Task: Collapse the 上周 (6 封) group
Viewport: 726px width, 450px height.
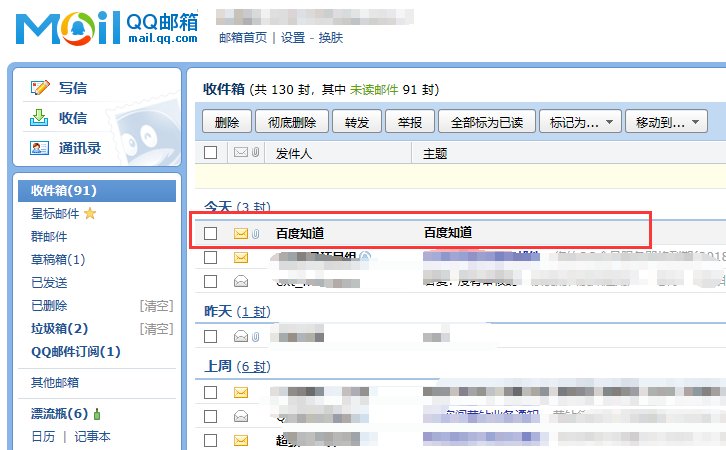Action: 237,367
